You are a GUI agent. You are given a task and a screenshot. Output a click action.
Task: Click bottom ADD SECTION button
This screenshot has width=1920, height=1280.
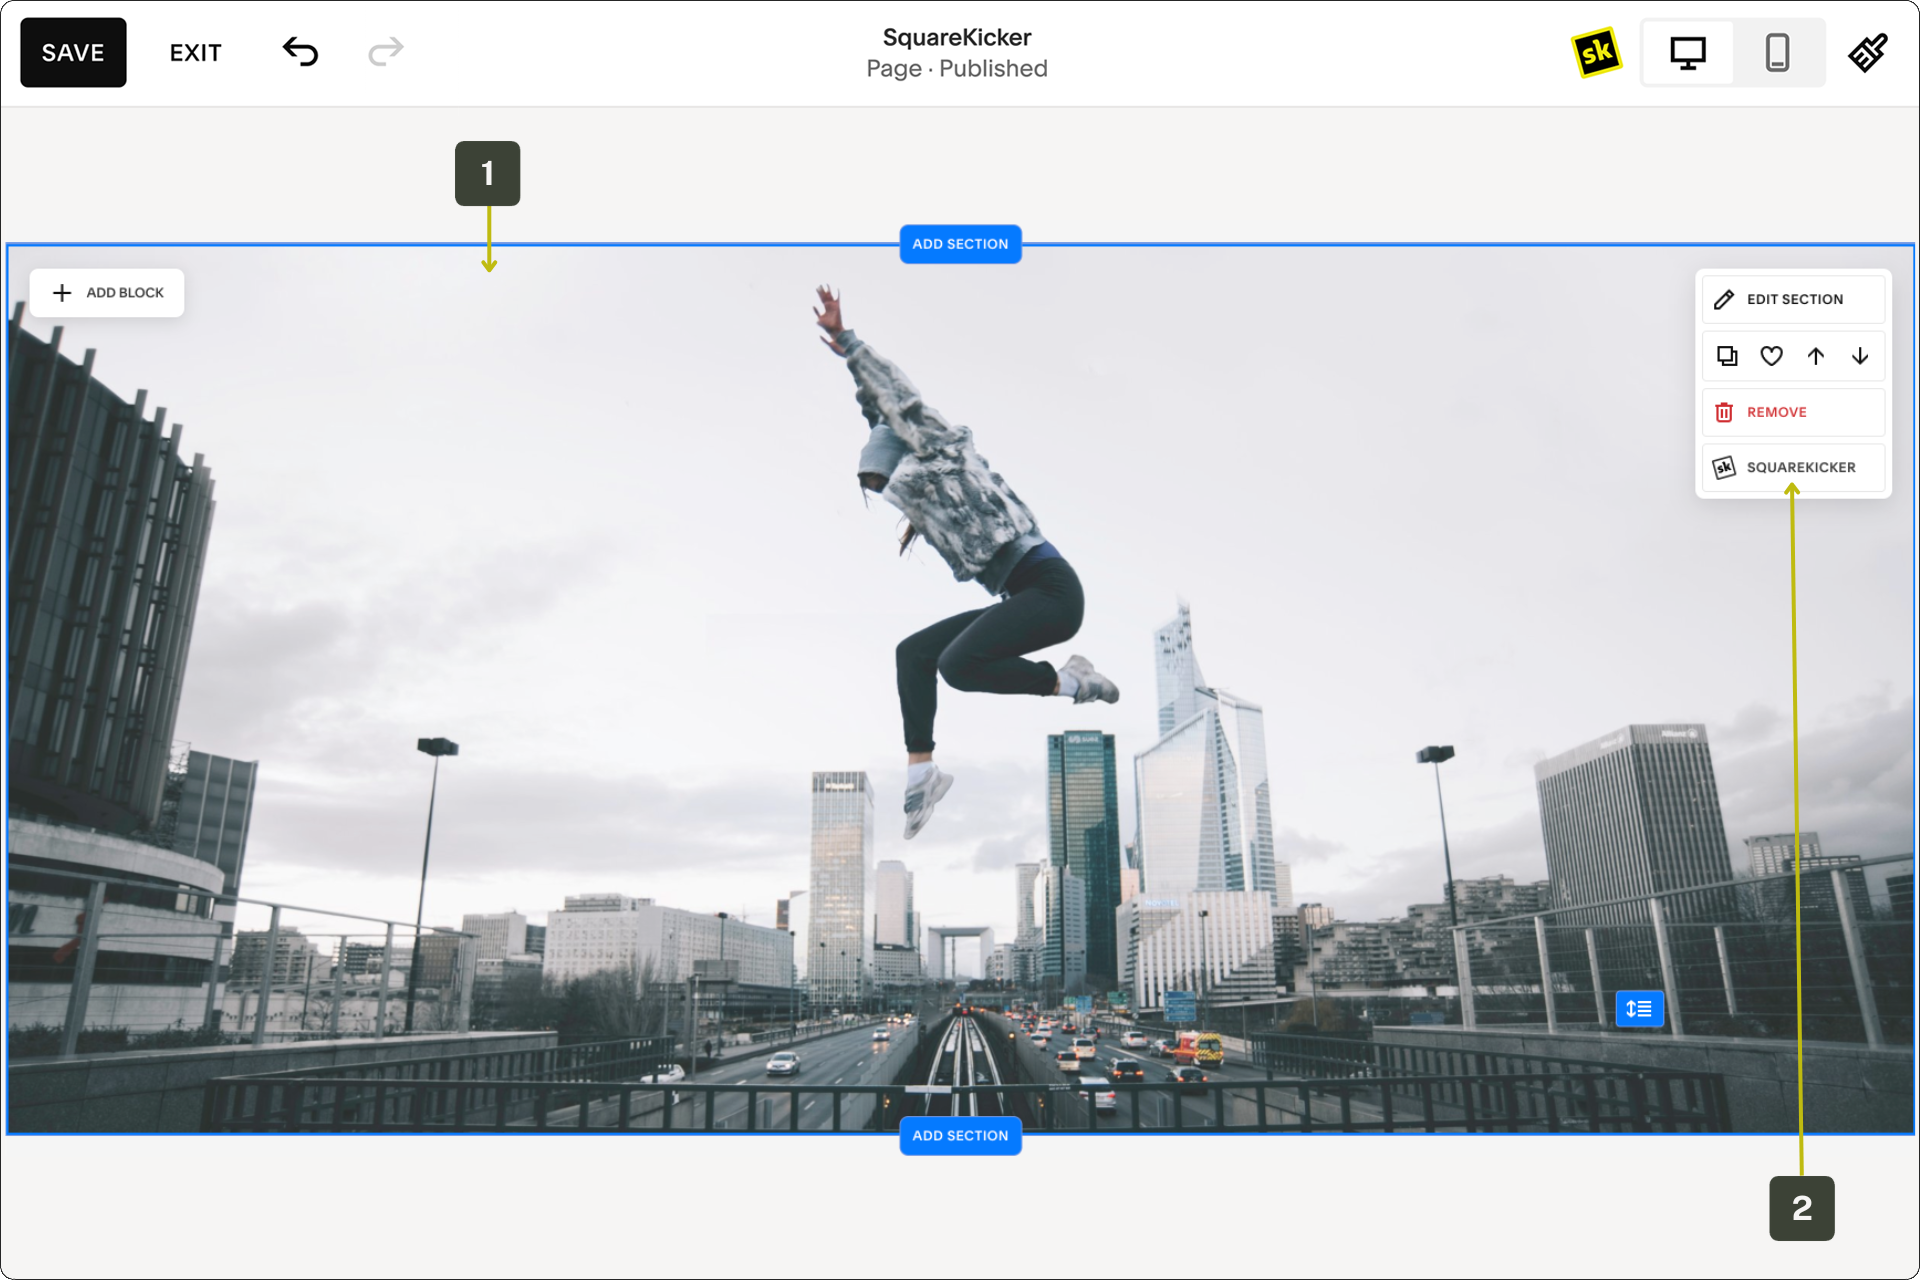pyautogui.click(x=960, y=1136)
